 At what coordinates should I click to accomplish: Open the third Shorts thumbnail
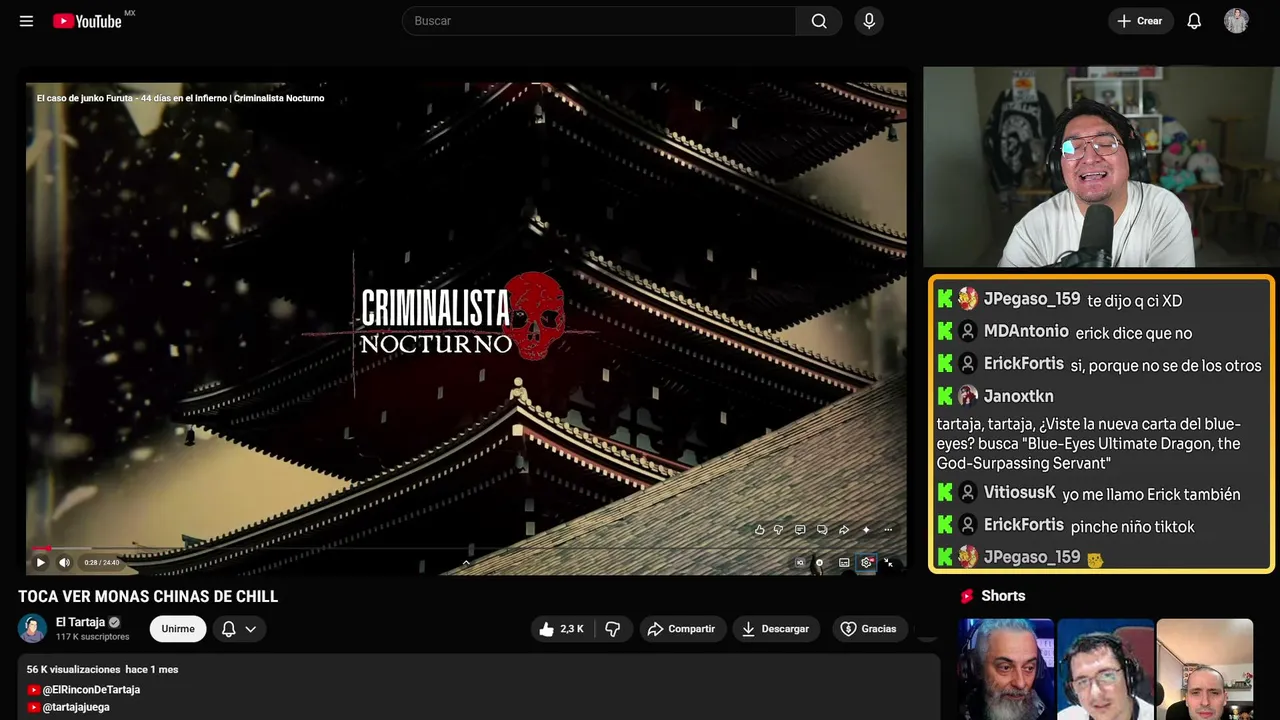1204,669
